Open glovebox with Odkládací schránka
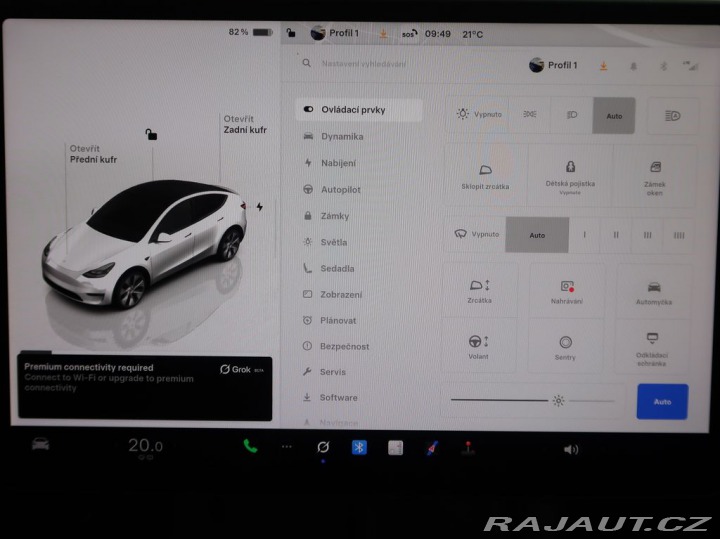Image resolution: width=720 pixels, height=539 pixels. tap(652, 348)
